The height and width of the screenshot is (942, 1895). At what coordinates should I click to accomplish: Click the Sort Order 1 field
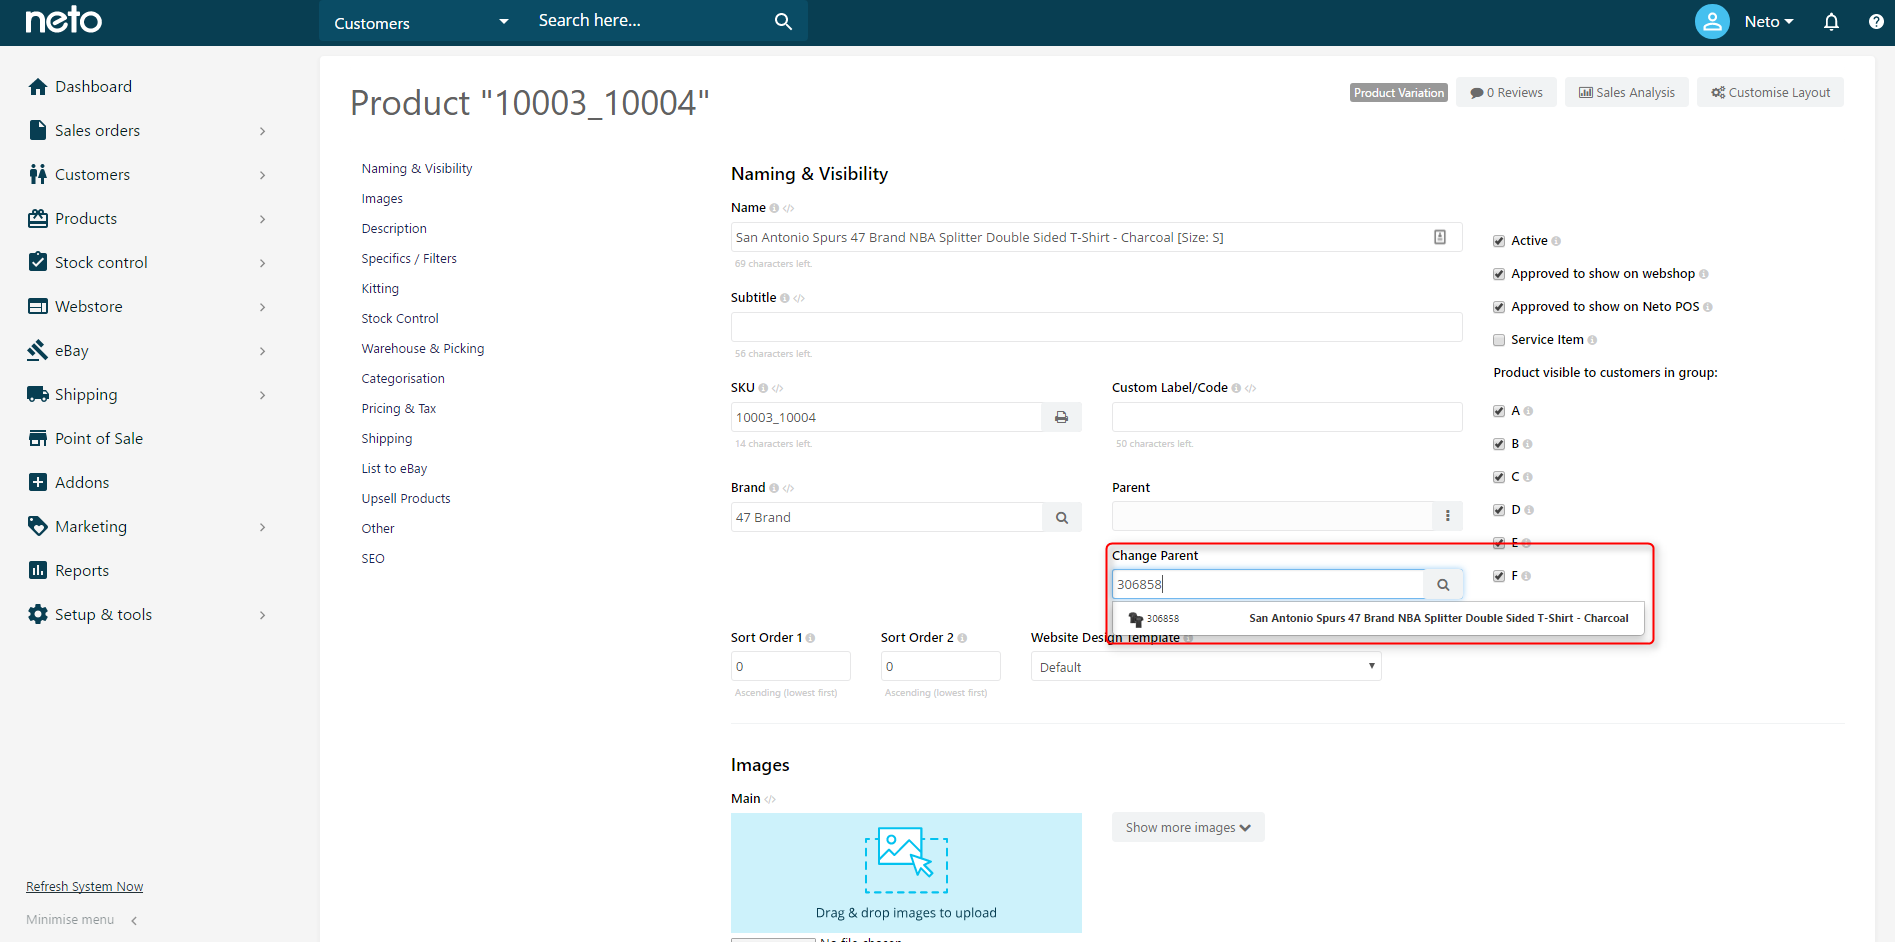790,666
